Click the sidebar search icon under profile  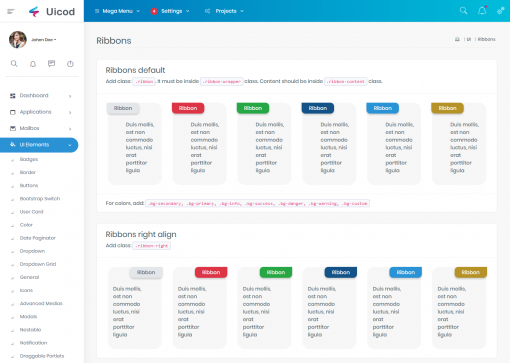[x=14, y=63]
